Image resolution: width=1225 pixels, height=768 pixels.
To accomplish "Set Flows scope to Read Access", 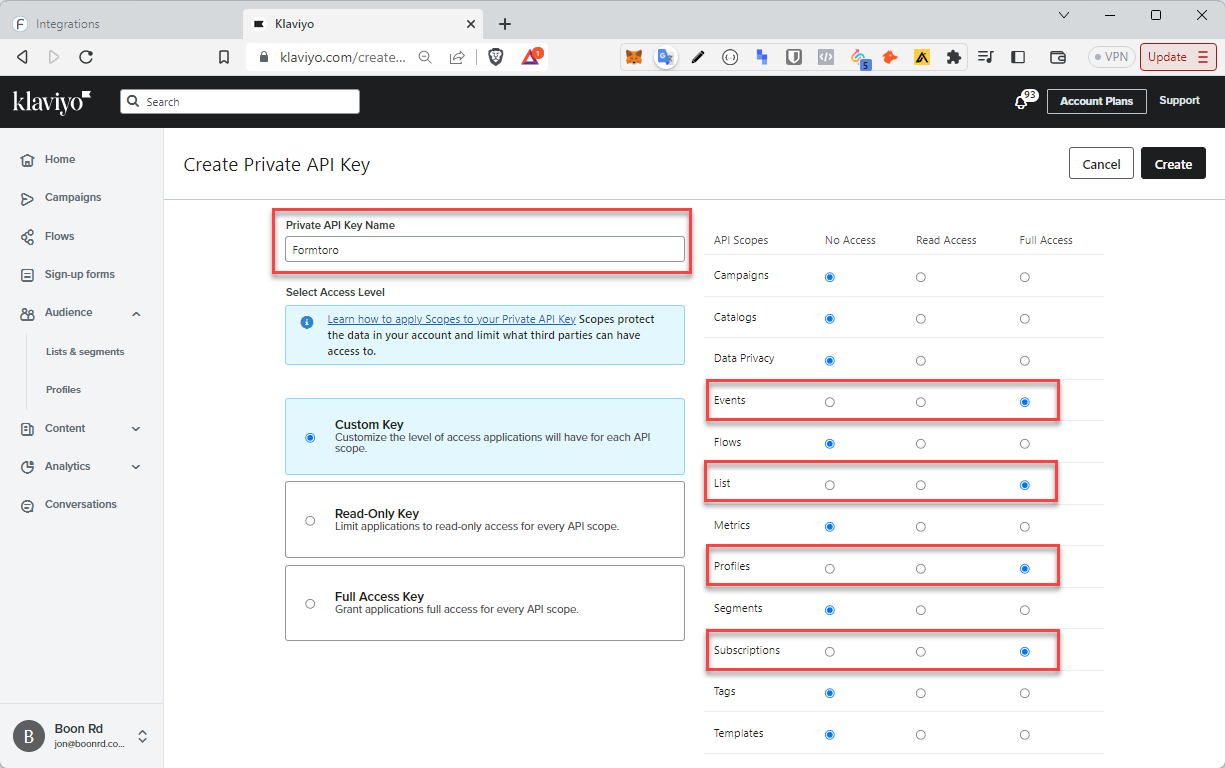I will click(920, 443).
